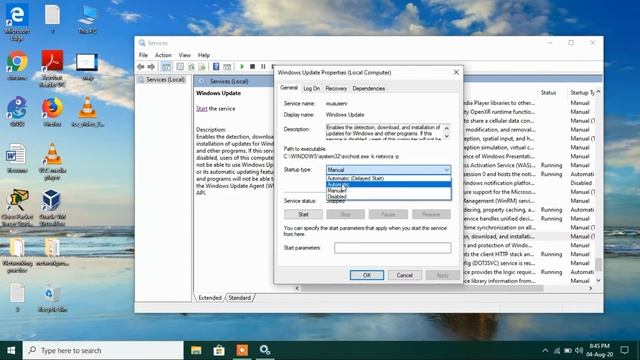Close the Windows Update Properties dialog

pos(456,72)
